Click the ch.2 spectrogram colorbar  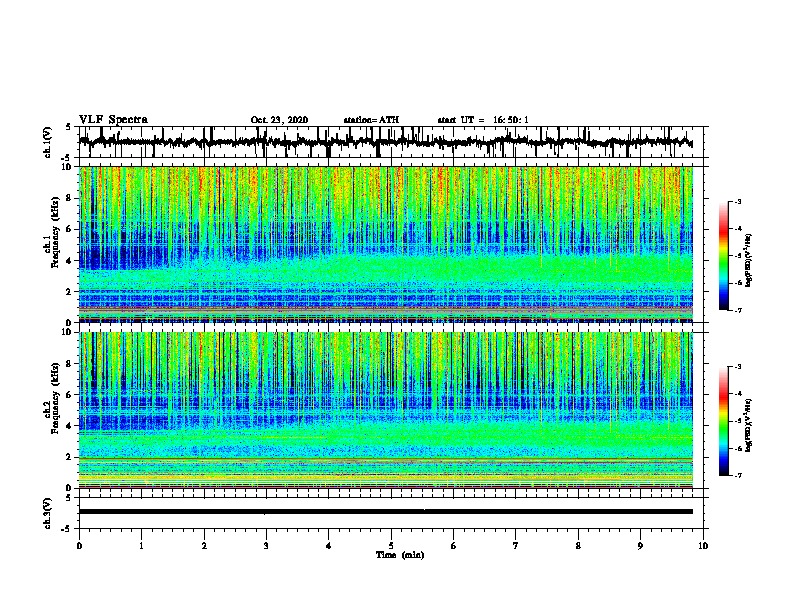click(x=724, y=421)
